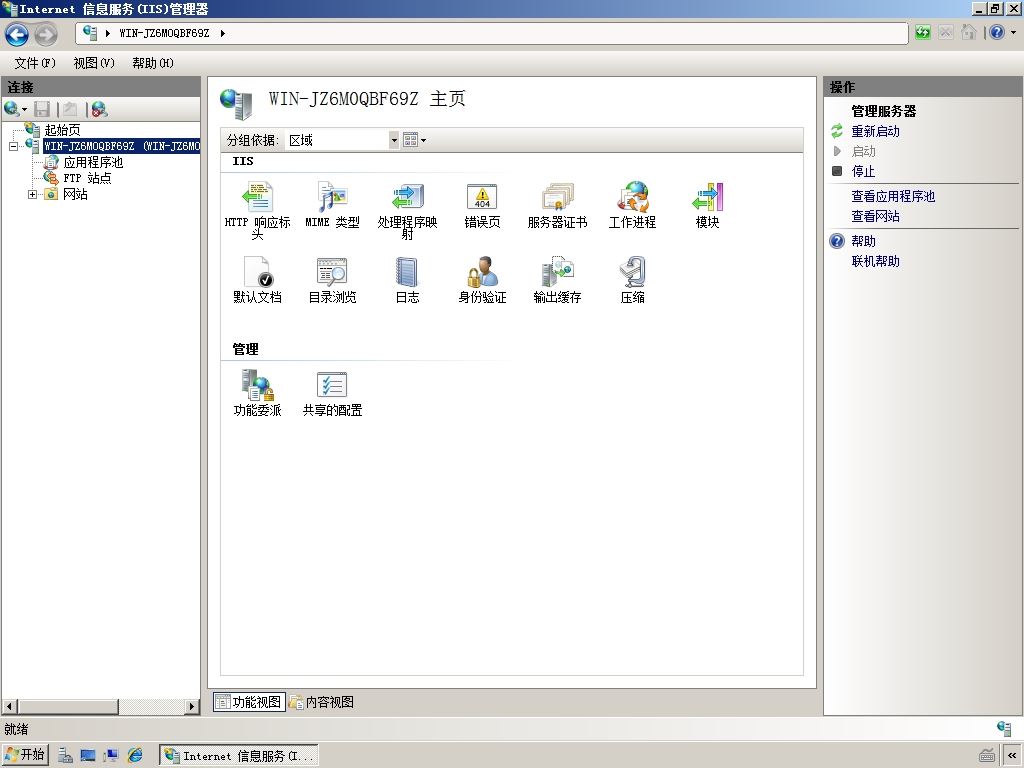
Task: Click the help question-mark icon in toolbar
Action: coord(997,33)
